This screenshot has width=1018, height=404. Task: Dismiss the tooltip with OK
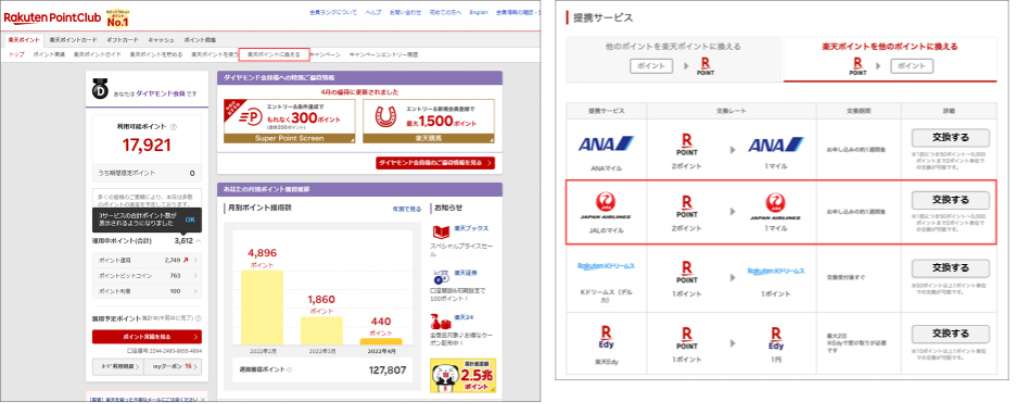(190, 220)
